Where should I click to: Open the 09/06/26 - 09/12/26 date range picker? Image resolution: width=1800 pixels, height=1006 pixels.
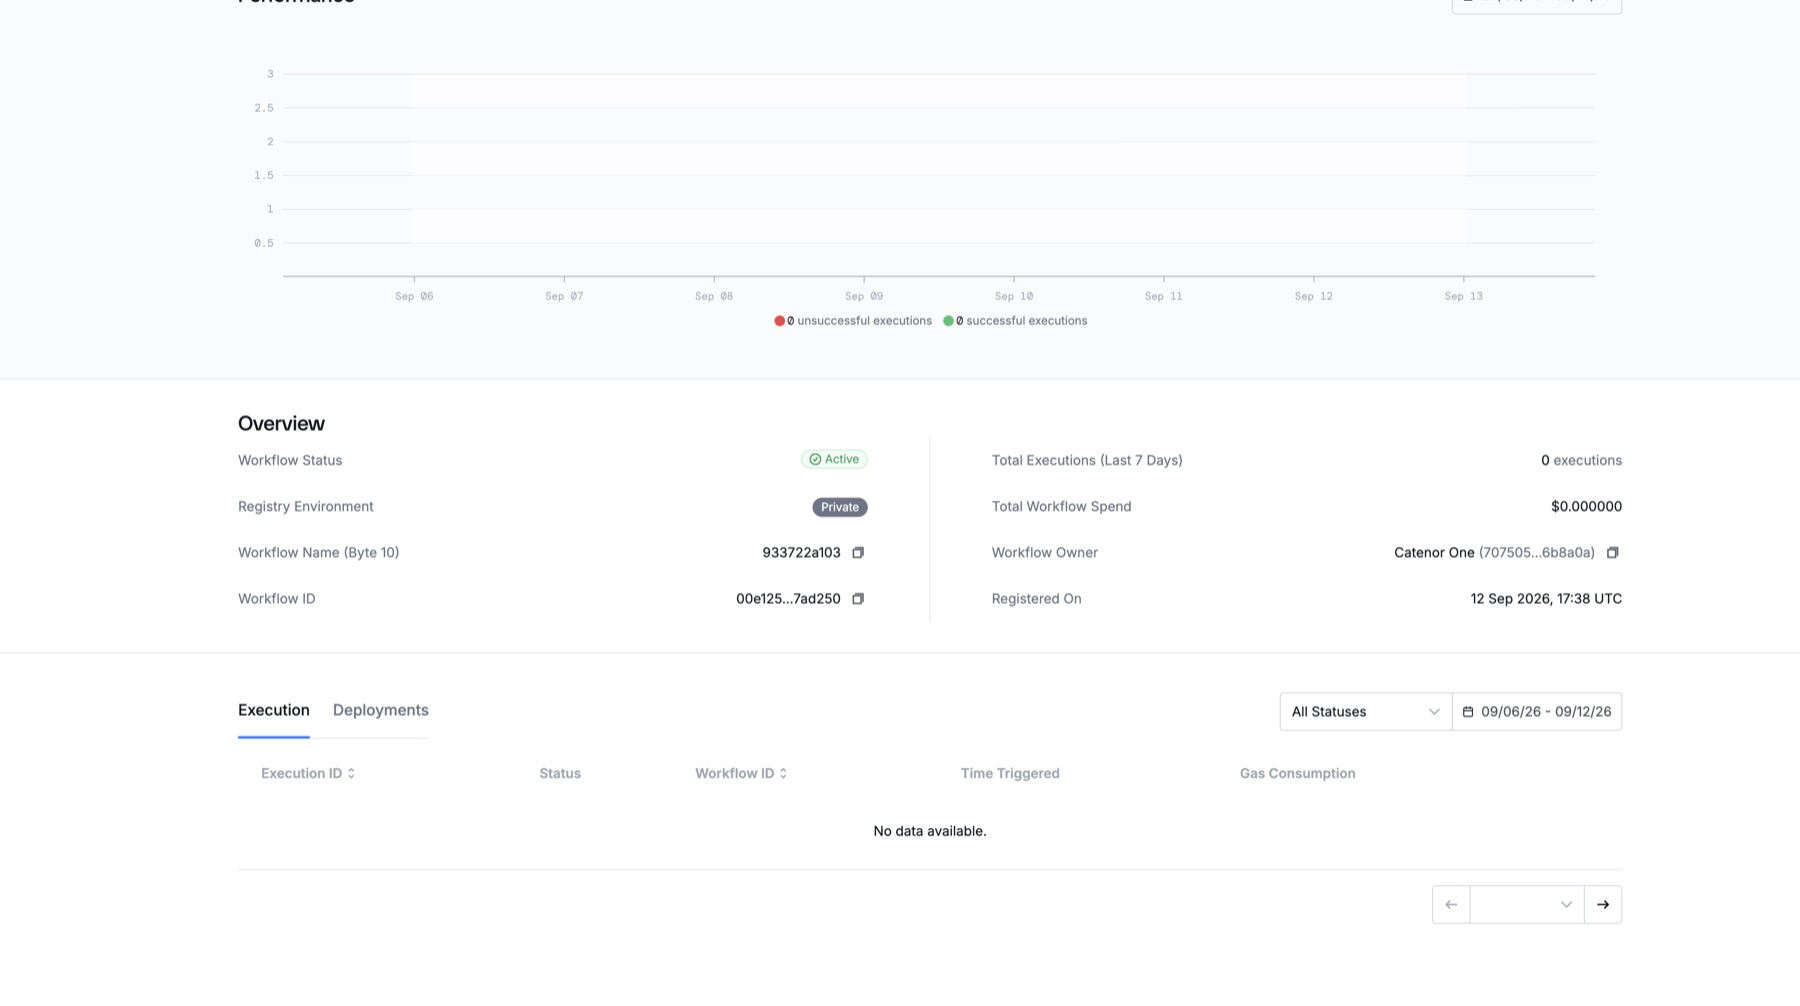1537,712
